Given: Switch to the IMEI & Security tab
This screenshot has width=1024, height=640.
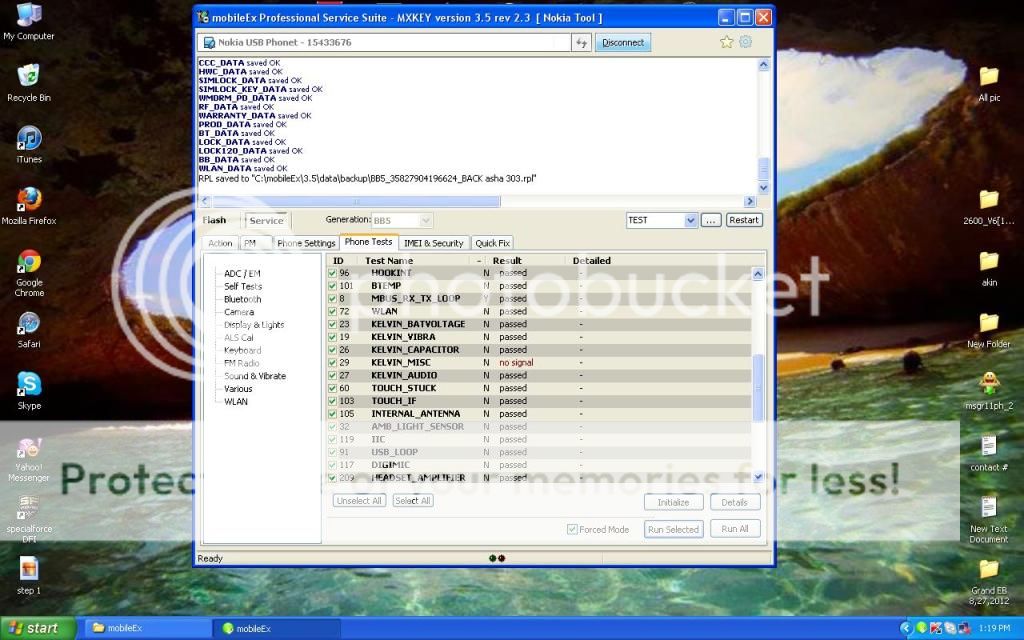Looking at the screenshot, I should pyautogui.click(x=433, y=243).
